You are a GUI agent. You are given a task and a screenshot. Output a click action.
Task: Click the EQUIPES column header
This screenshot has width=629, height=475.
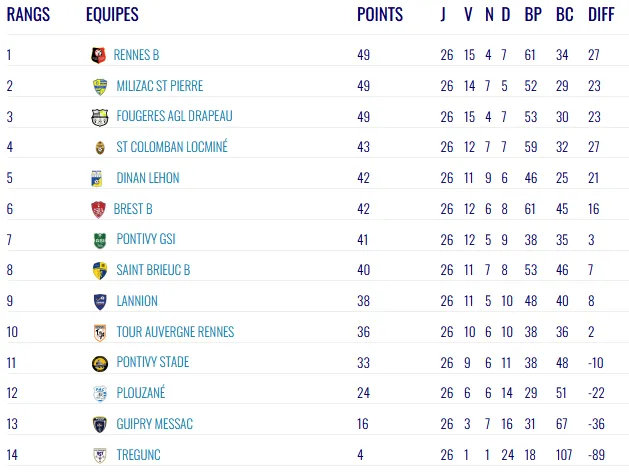112,15
